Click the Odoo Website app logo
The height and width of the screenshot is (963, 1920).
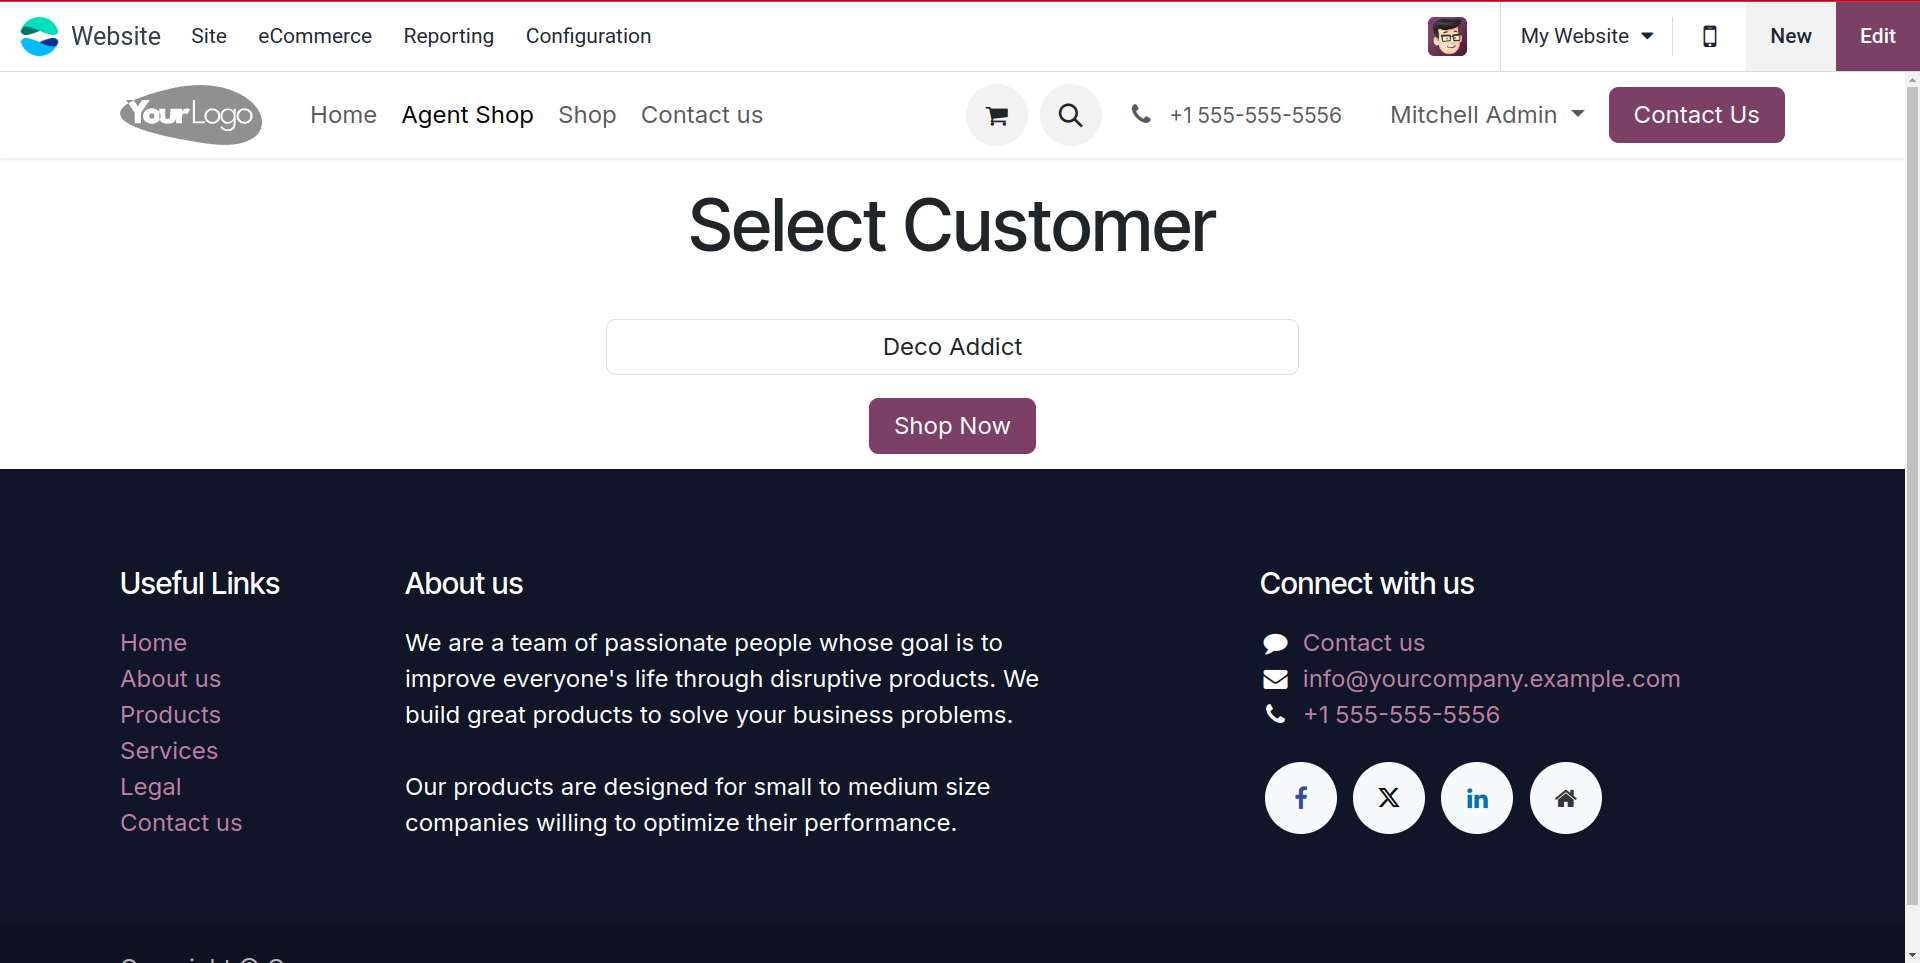click(x=40, y=36)
